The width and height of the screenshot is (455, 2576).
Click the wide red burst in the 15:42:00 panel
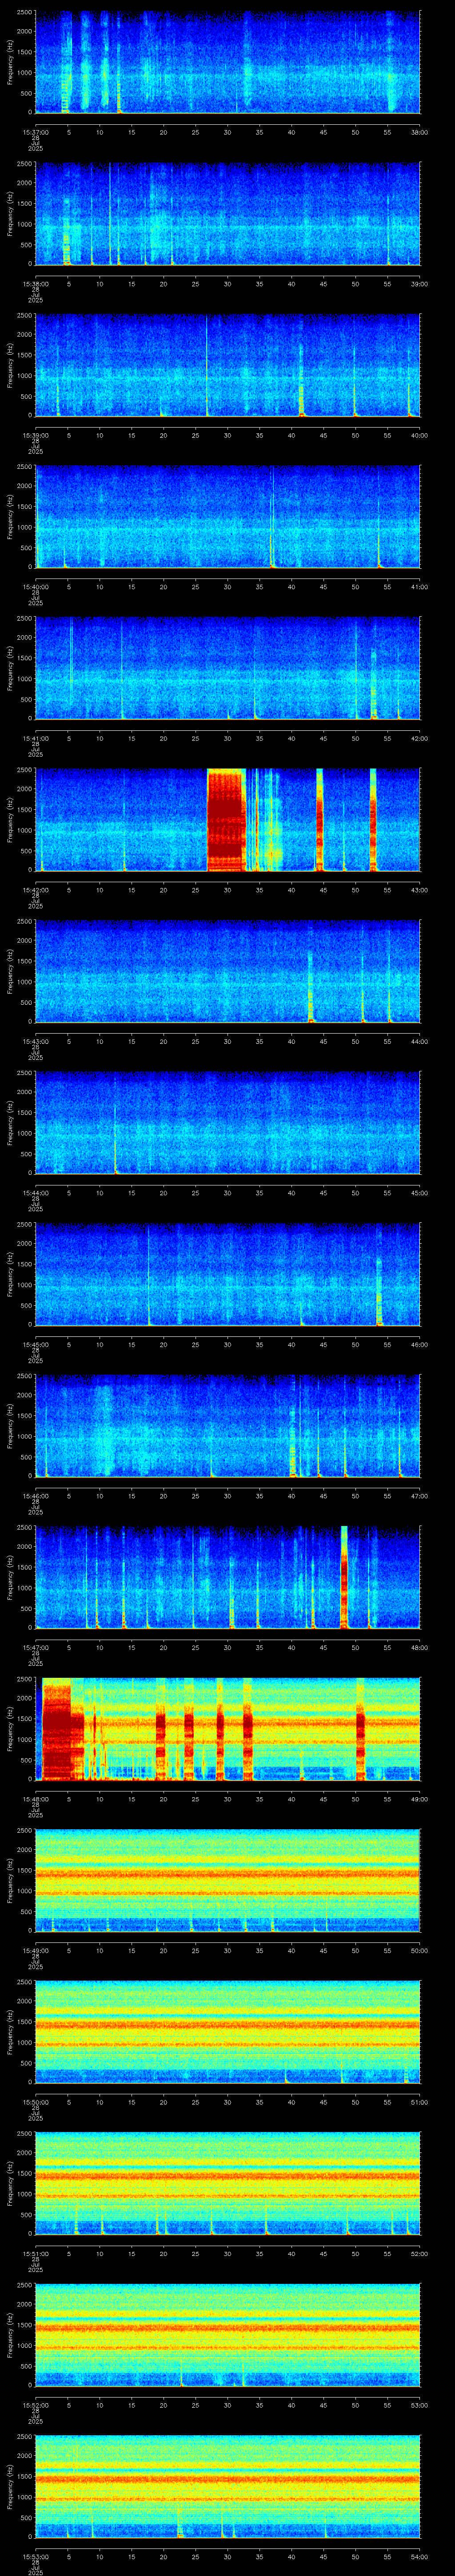coord(226,820)
